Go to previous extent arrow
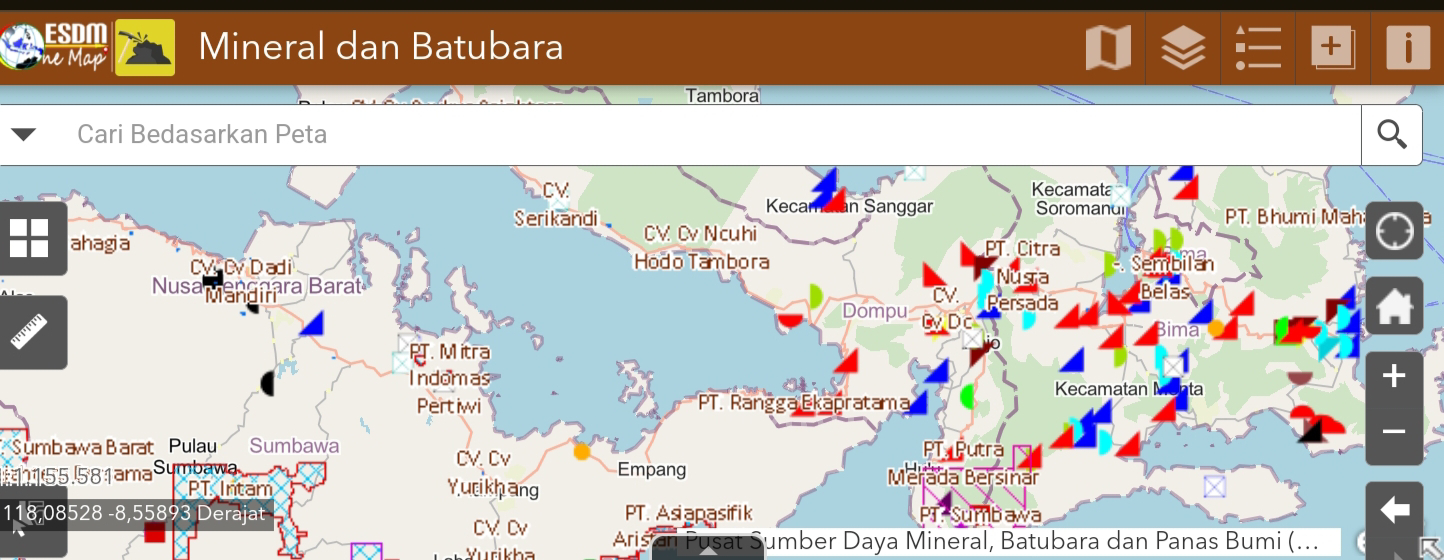 [1394, 511]
